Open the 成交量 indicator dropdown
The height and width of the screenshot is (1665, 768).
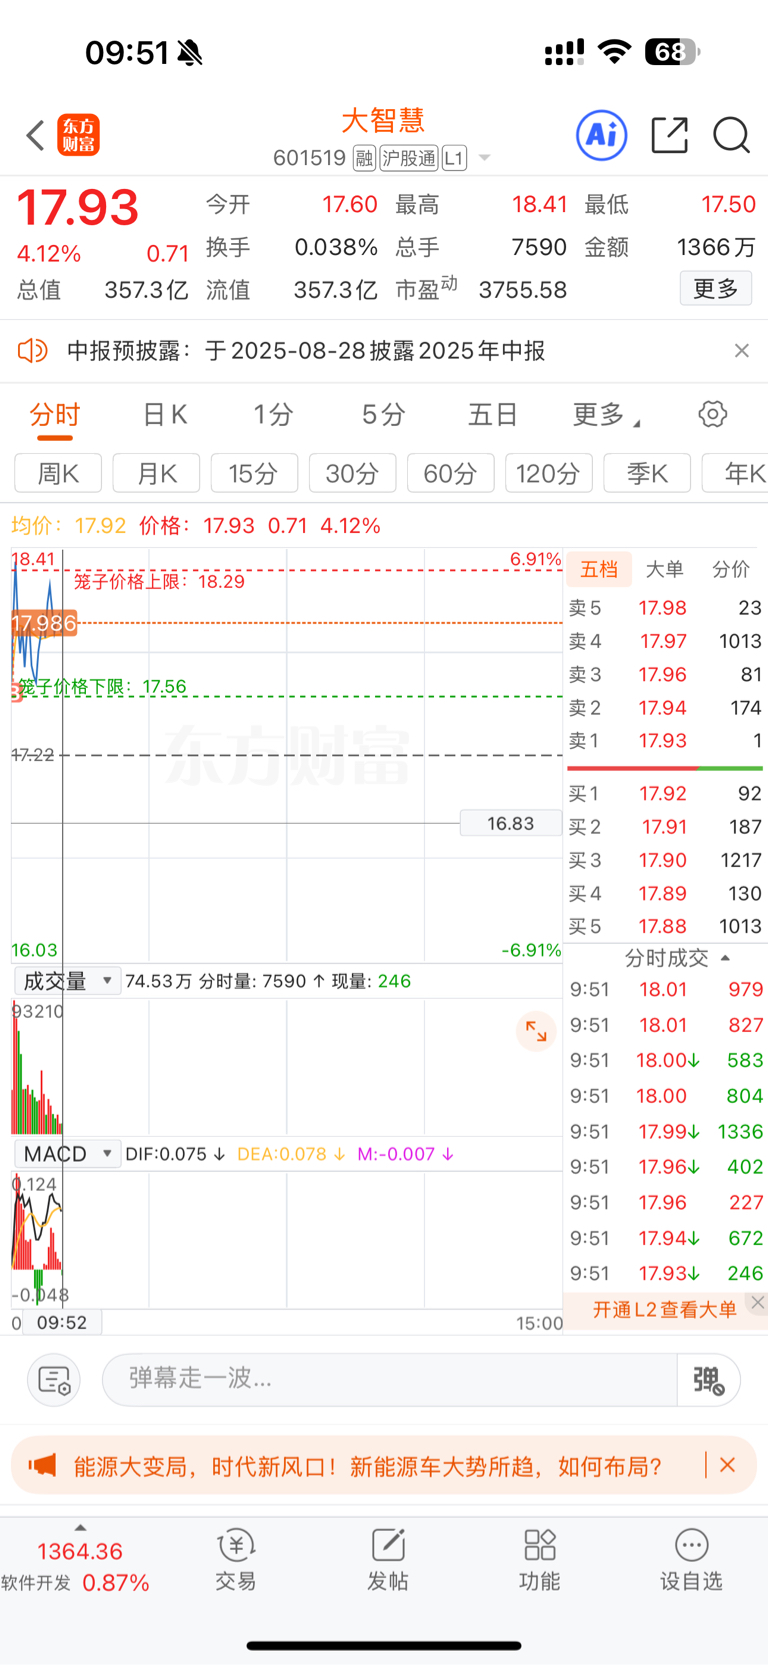click(68, 981)
